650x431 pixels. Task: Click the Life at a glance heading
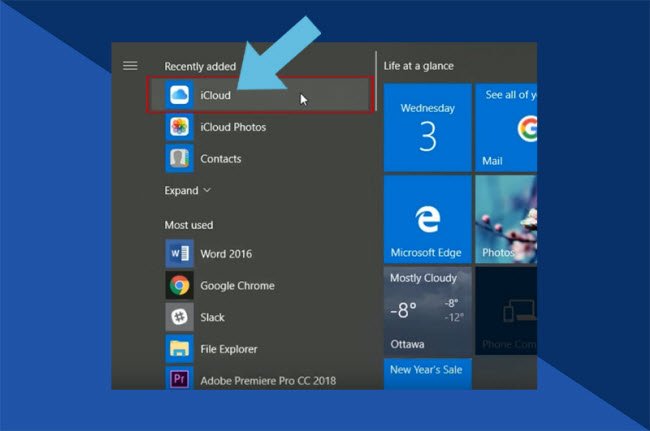coord(418,66)
